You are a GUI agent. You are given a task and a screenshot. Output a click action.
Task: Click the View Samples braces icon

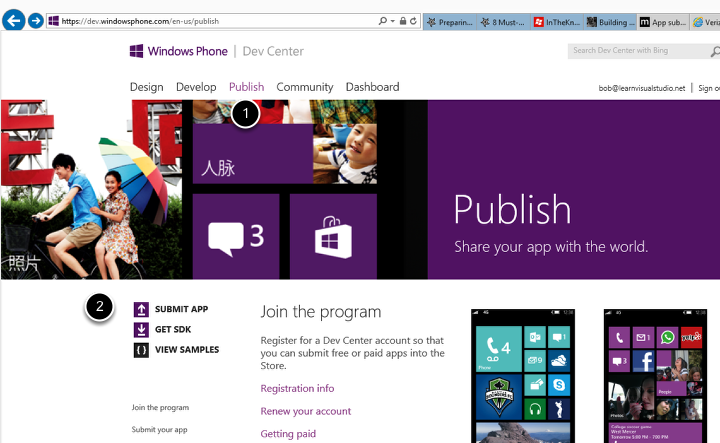coord(141,350)
